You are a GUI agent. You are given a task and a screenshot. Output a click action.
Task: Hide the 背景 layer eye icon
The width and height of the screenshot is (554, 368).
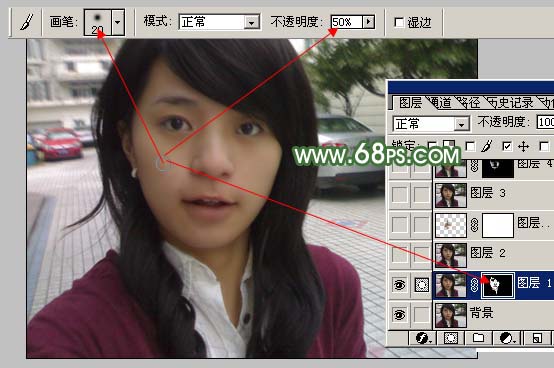coord(400,315)
